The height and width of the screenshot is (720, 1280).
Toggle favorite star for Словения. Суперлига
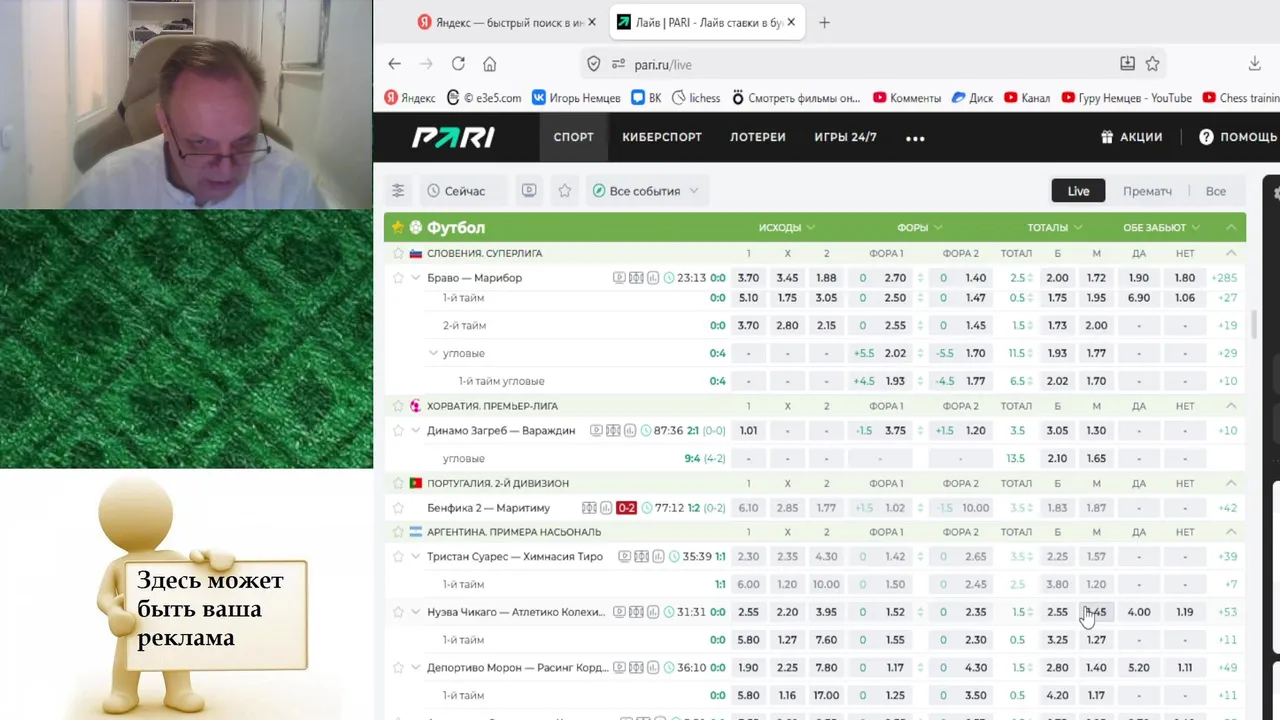tap(398, 254)
